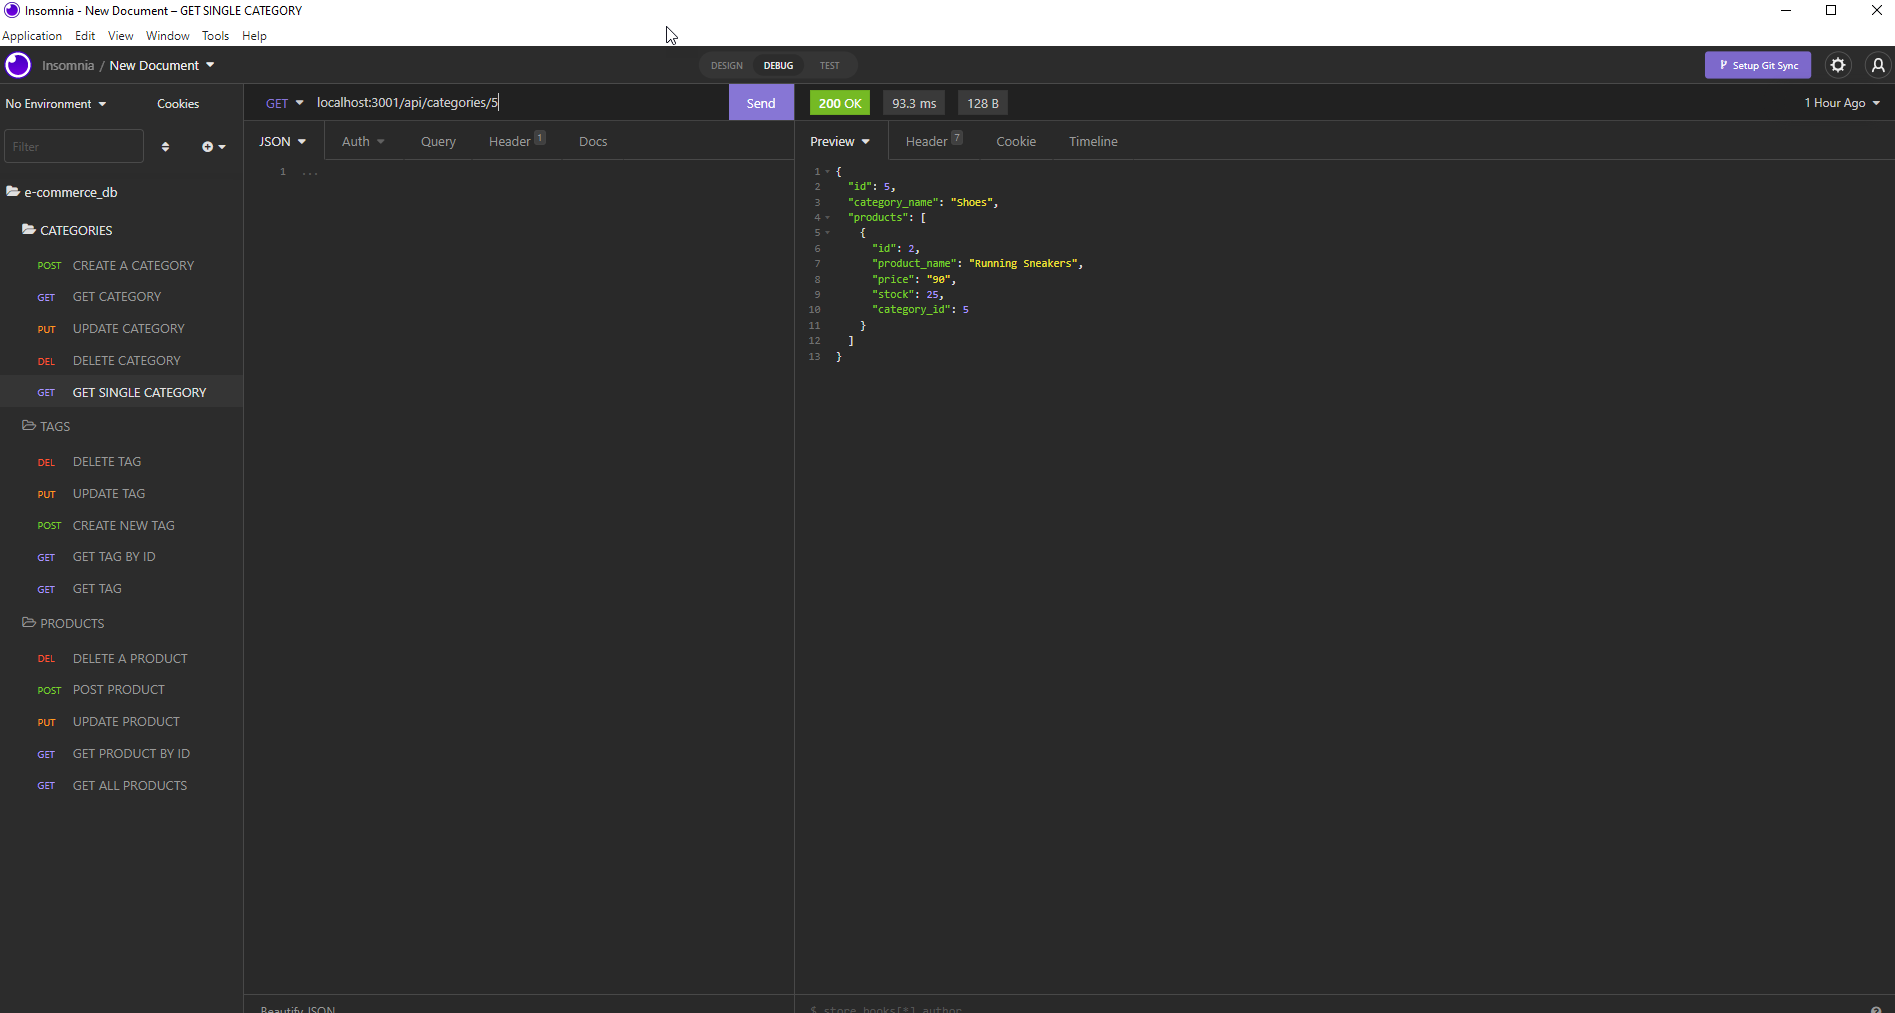Open the GET method dropdown
Image resolution: width=1895 pixels, height=1013 pixels.
tap(284, 102)
